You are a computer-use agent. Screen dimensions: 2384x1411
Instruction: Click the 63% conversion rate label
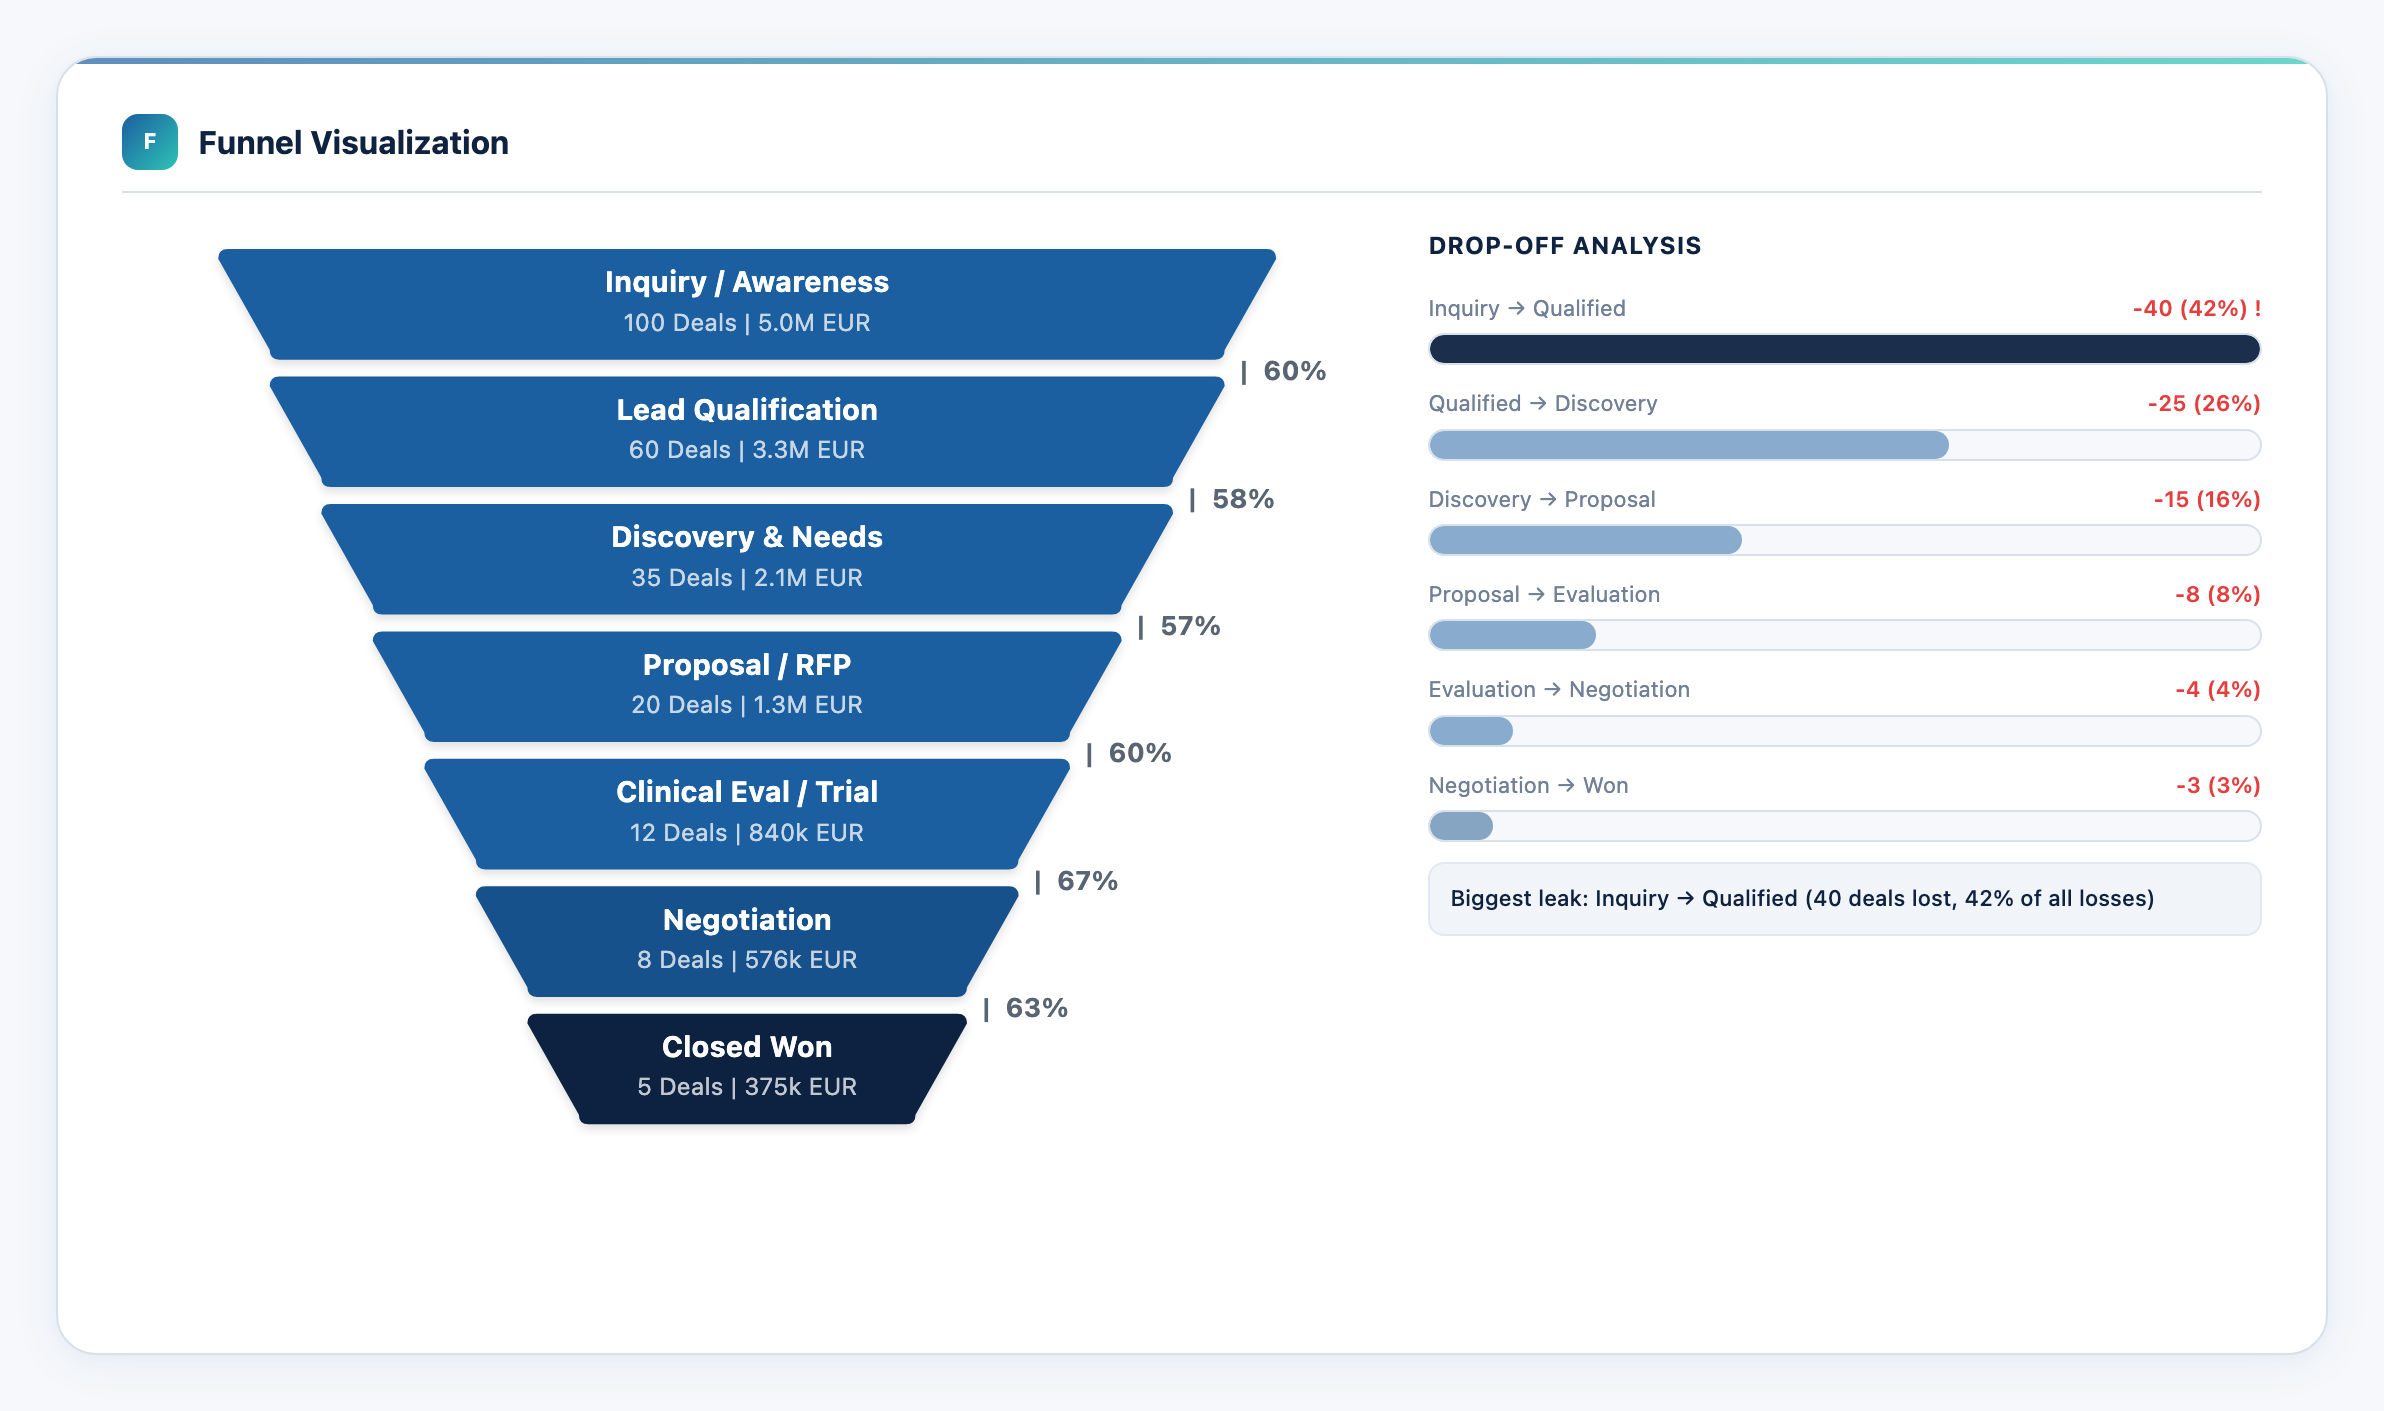[1036, 1008]
